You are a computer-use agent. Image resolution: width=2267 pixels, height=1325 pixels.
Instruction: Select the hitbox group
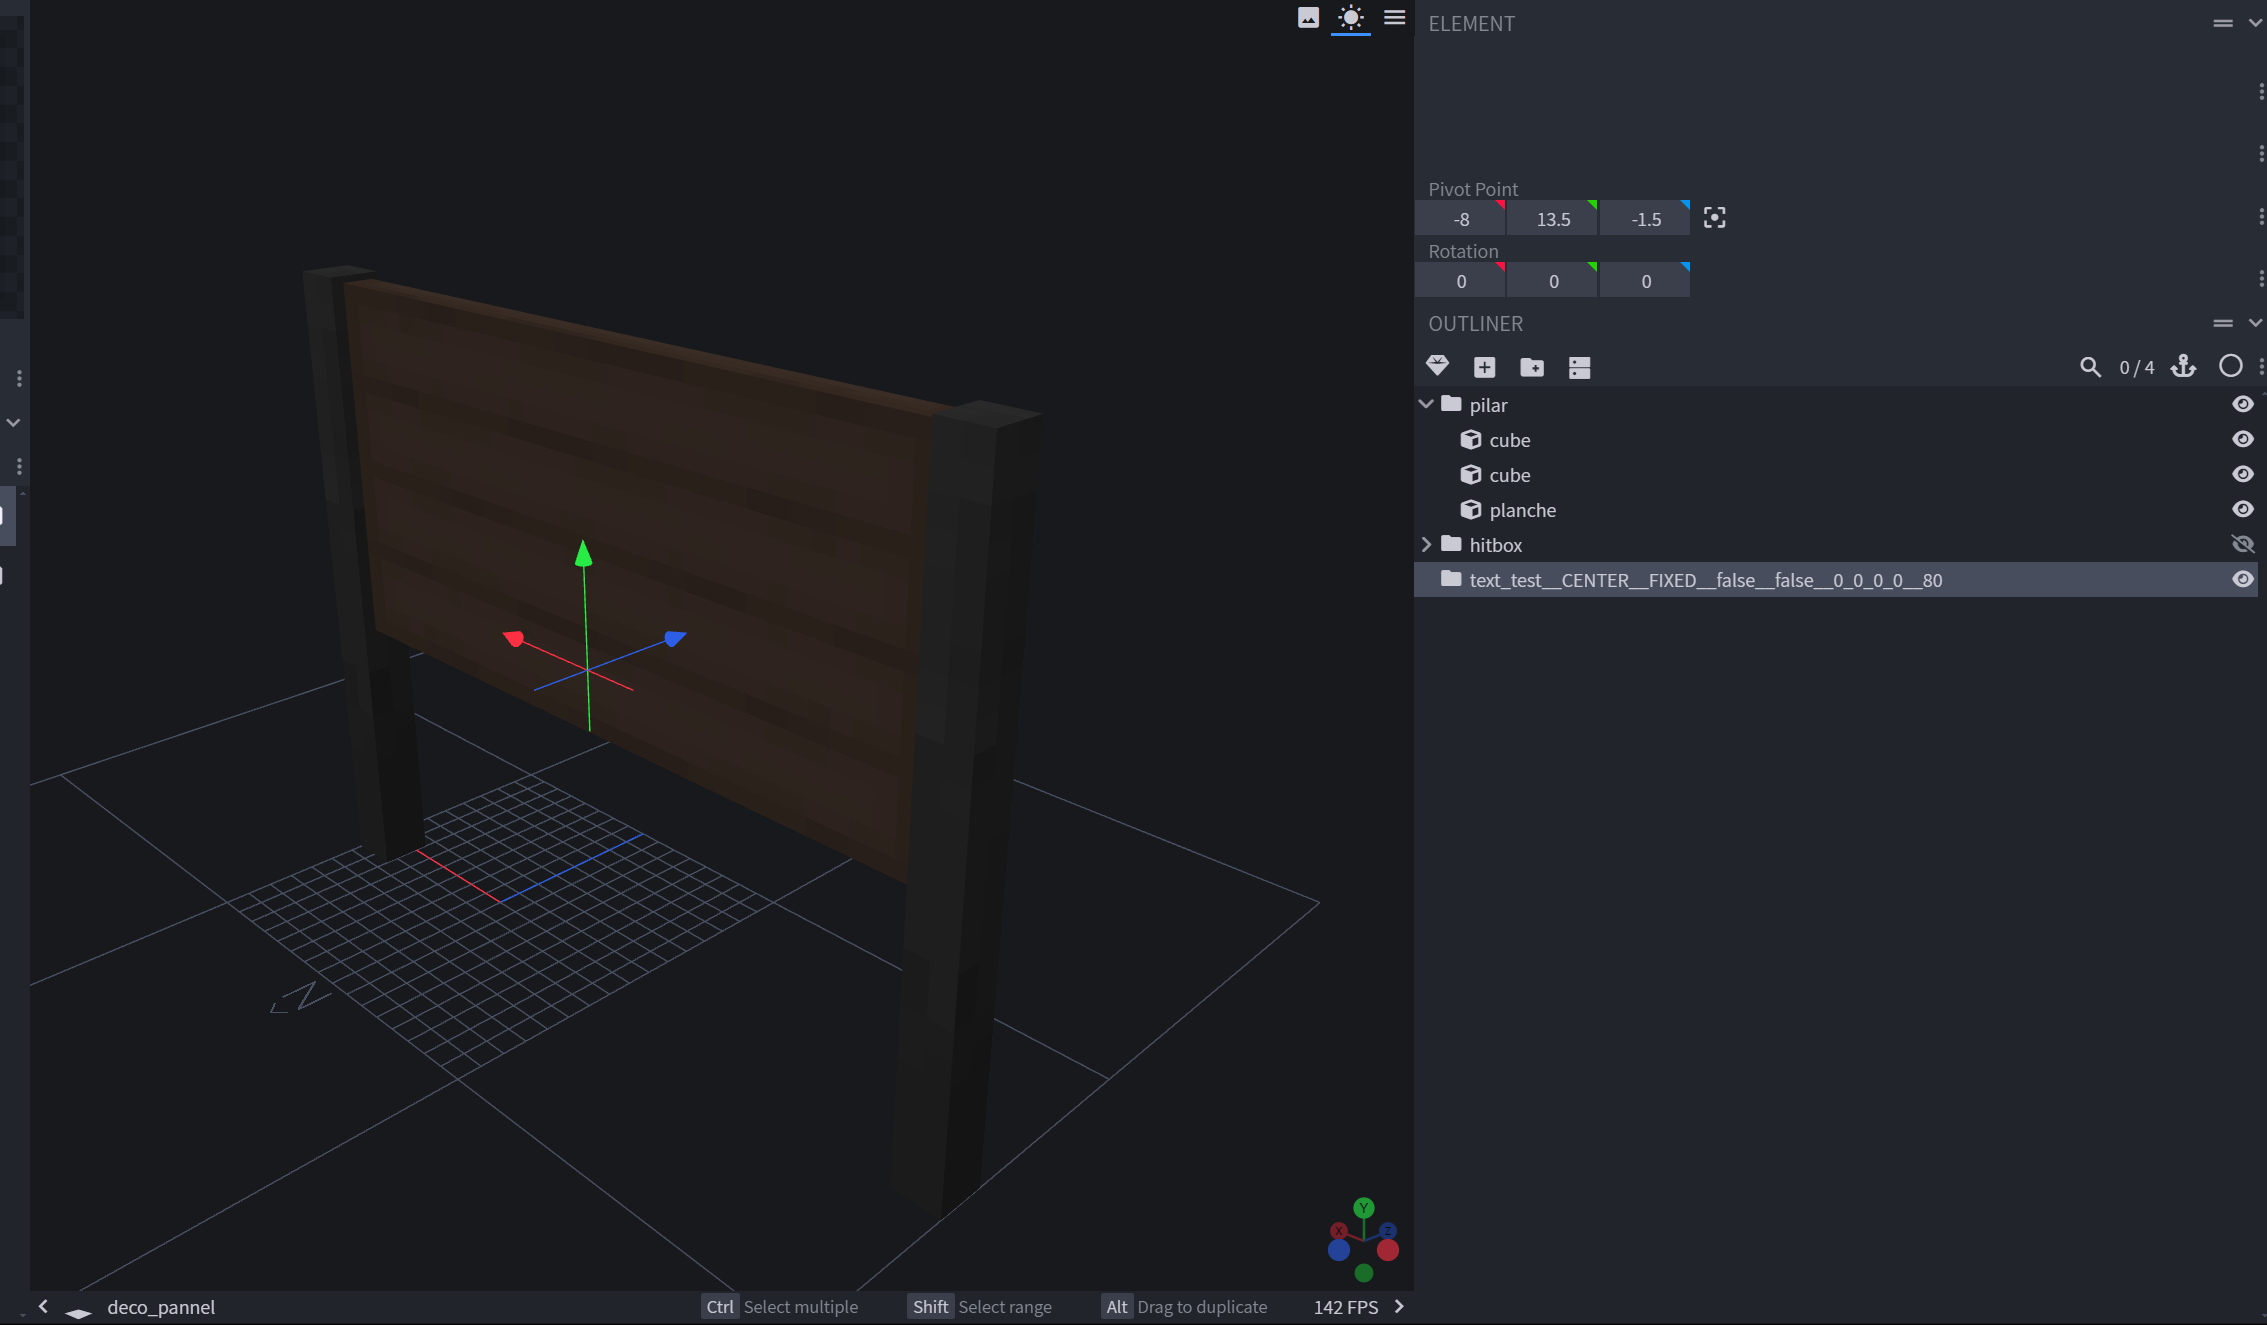(1836, 545)
